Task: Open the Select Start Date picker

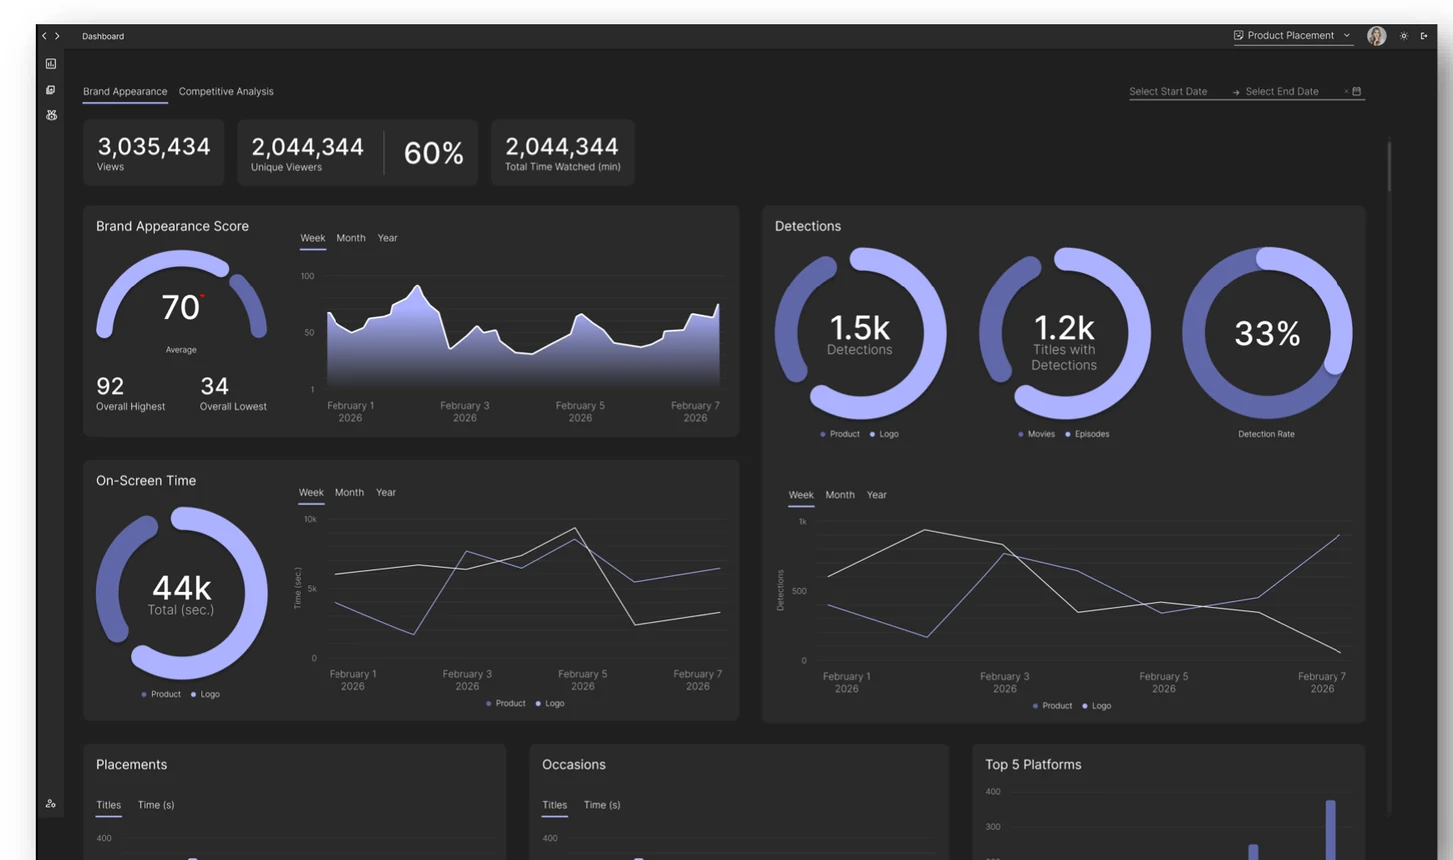Action: (x=1168, y=91)
